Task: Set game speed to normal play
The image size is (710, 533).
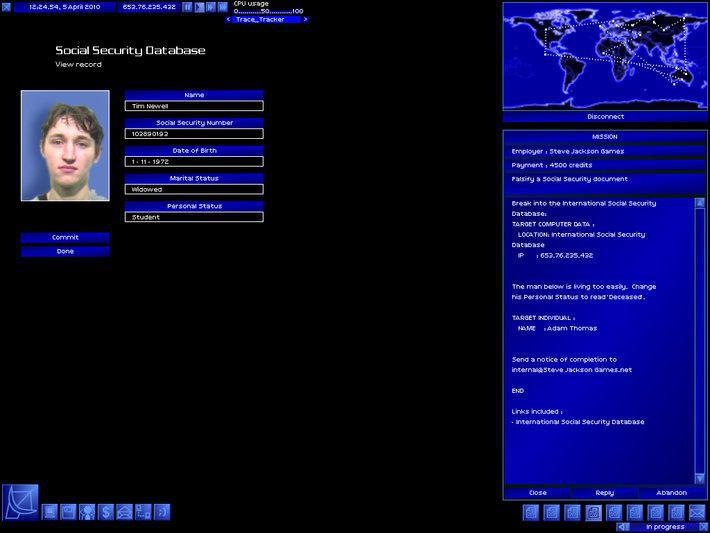Action: click(199, 7)
